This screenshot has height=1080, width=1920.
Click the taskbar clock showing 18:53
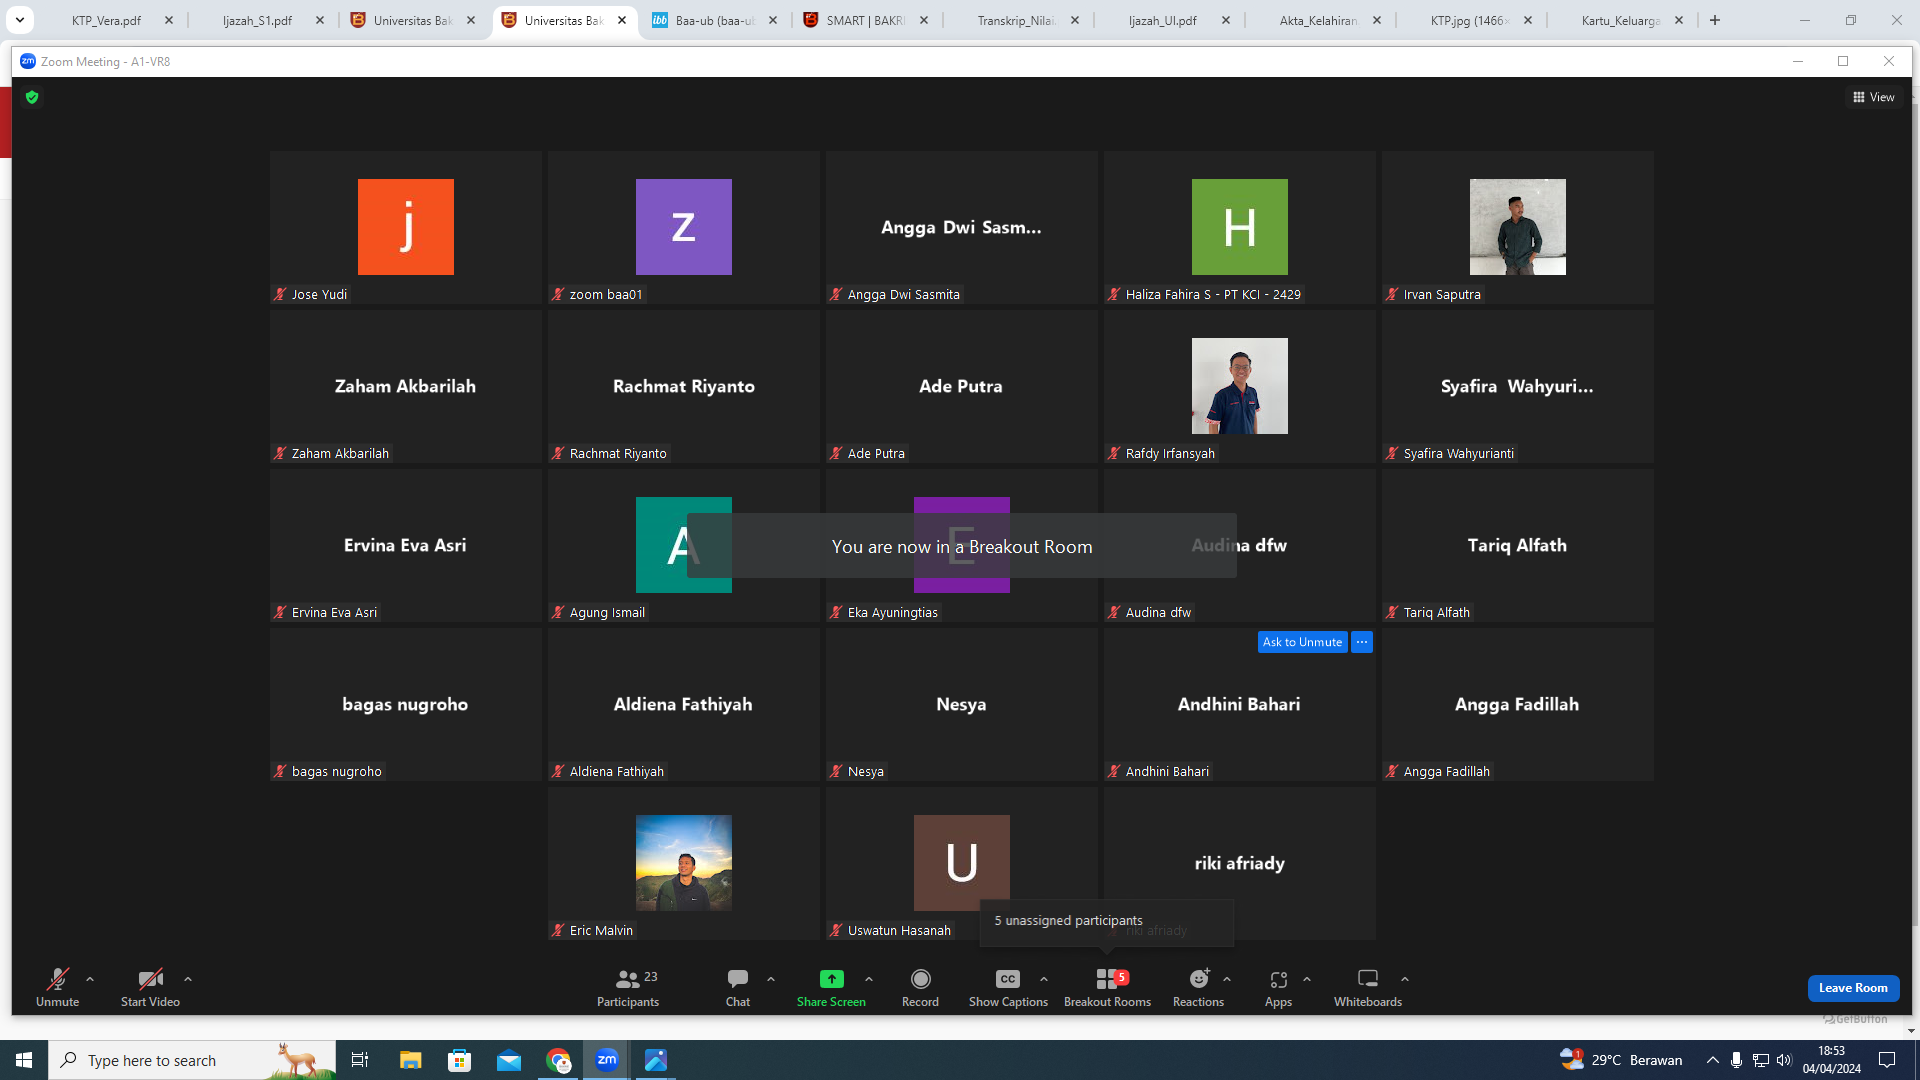tap(1832, 1060)
